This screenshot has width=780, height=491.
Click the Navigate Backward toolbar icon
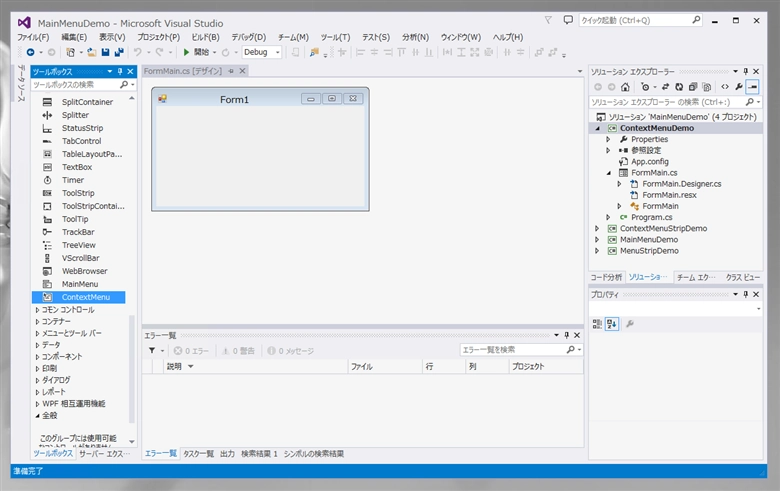coord(30,52)
